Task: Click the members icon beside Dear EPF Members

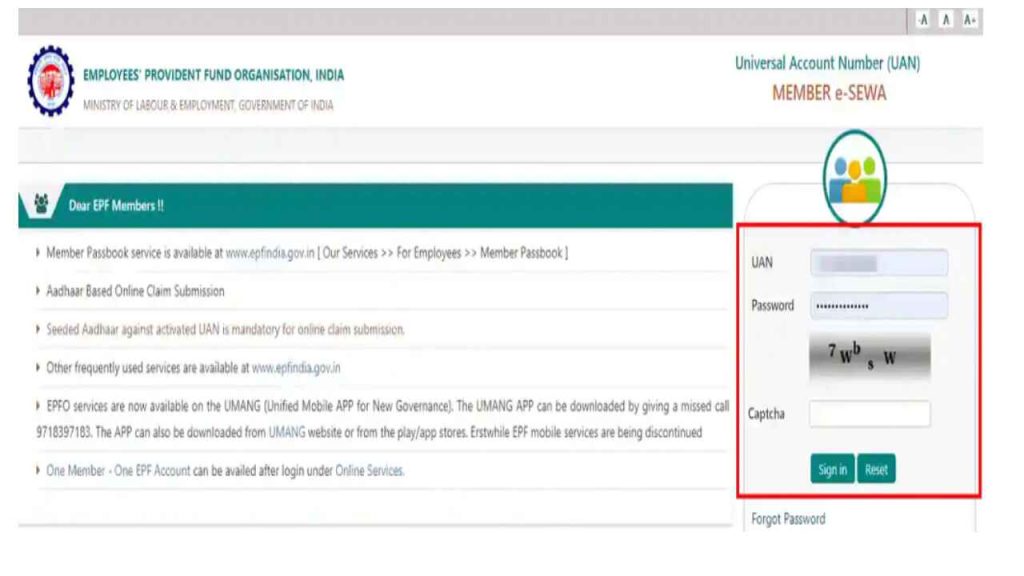Action: click(x=41, y=204)
